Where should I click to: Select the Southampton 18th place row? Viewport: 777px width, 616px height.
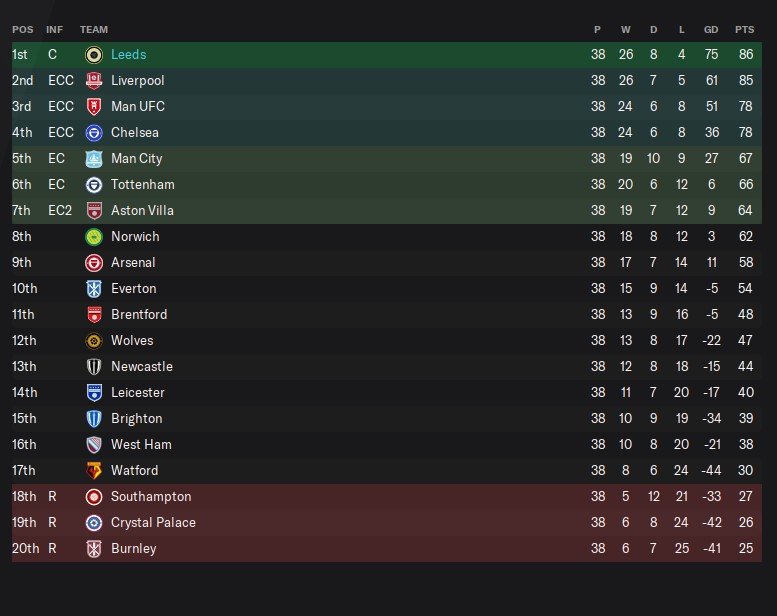[387, 497]
